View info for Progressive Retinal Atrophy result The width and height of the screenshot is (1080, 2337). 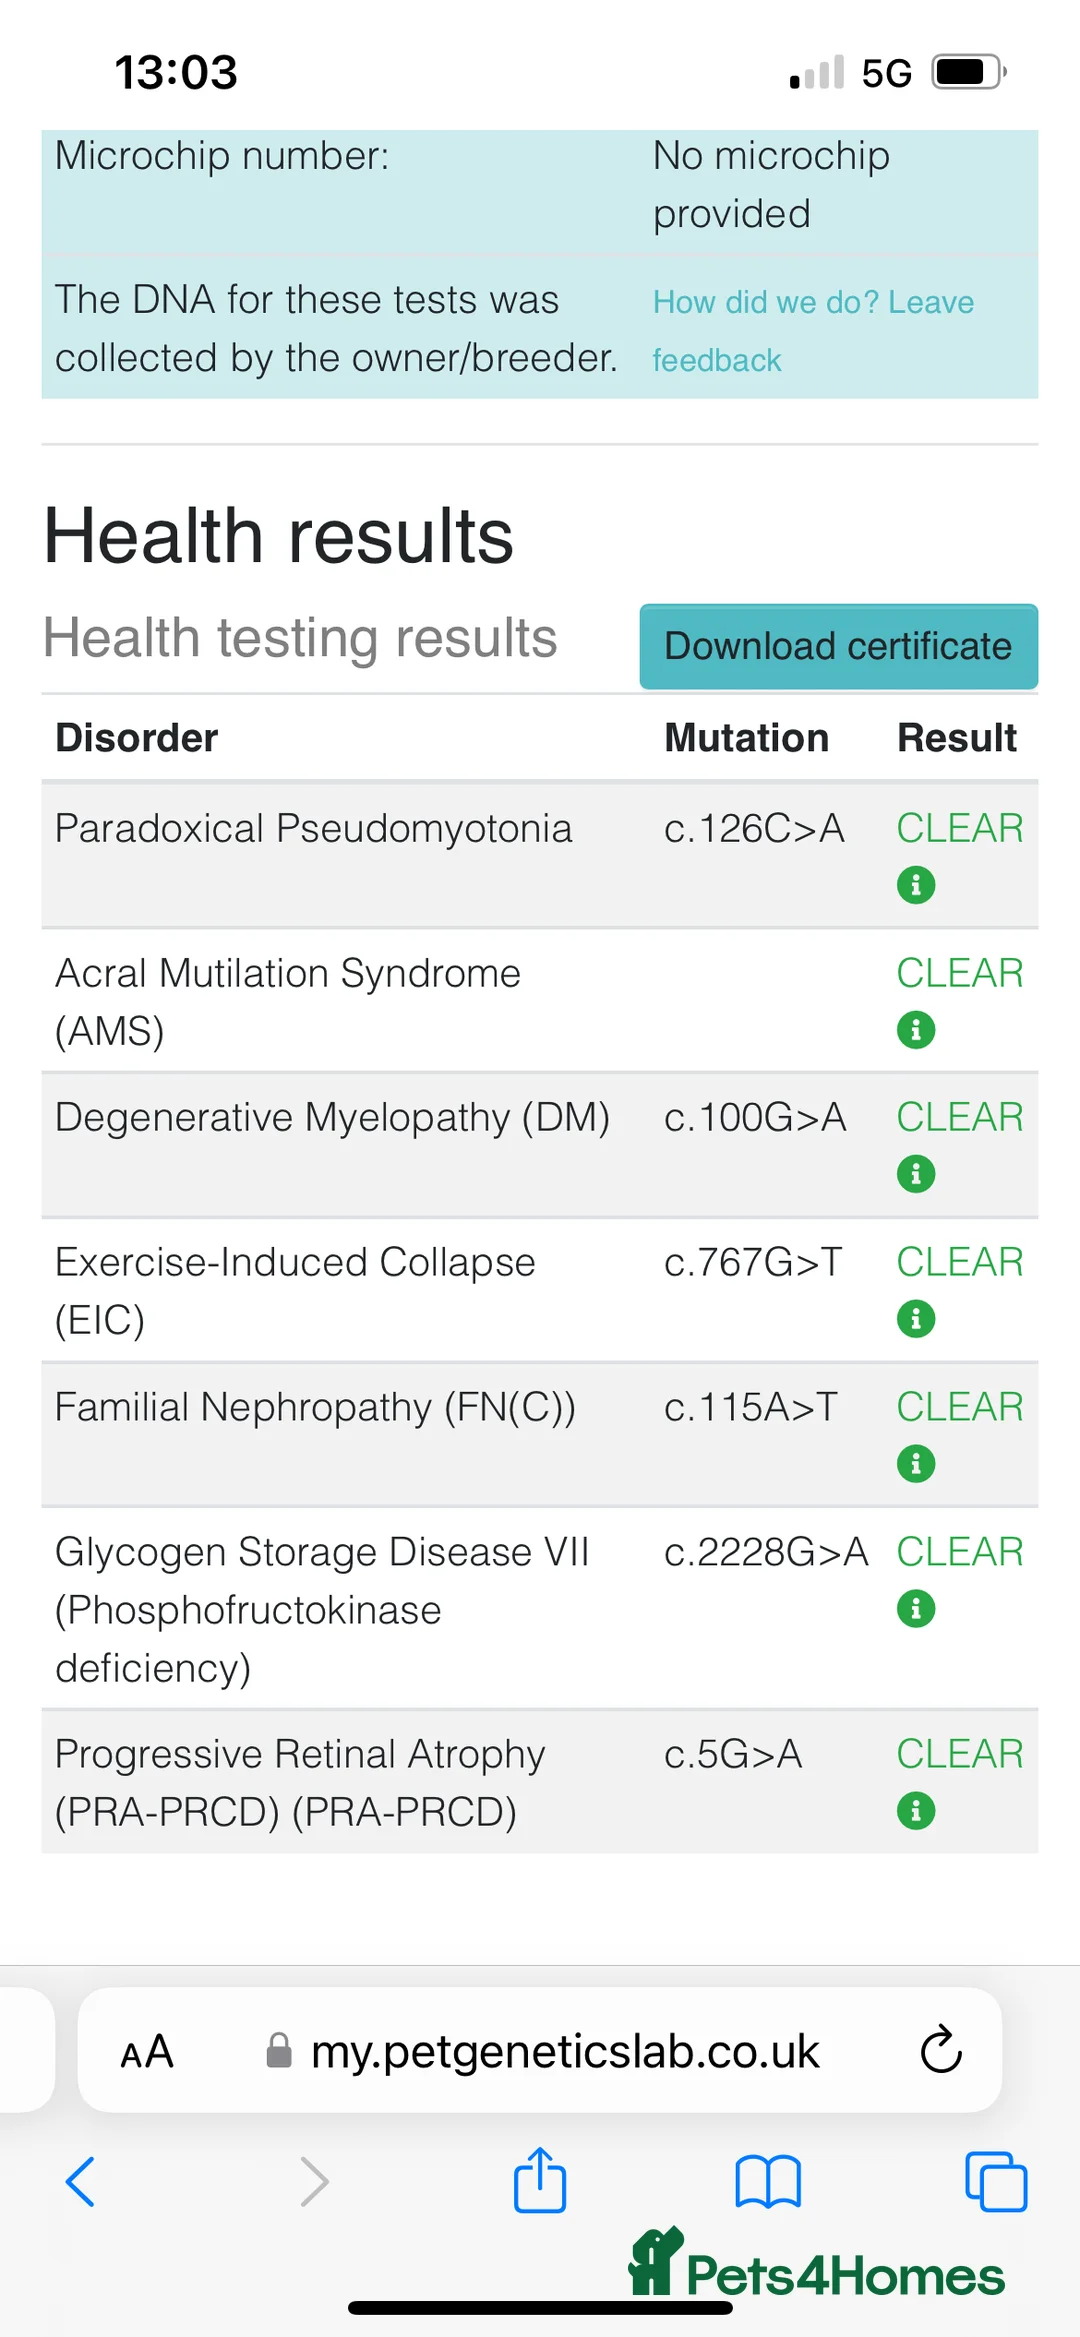(x=916, y=1811)
